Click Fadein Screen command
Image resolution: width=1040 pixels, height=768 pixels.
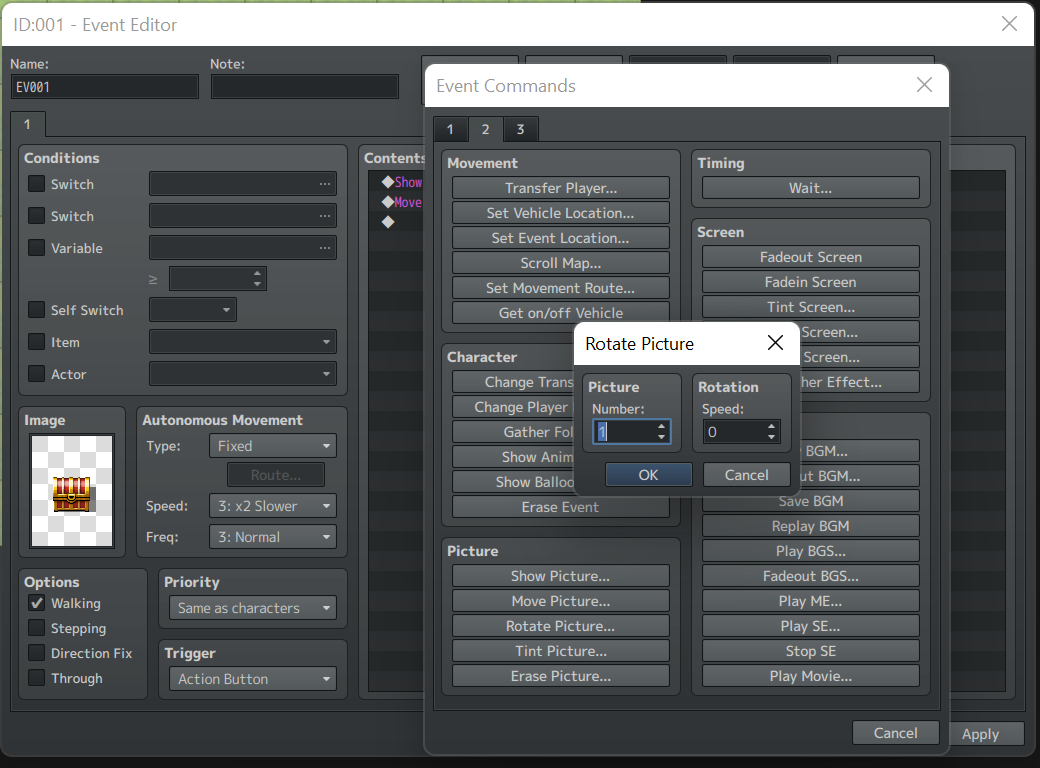click(x=811, y=282)
